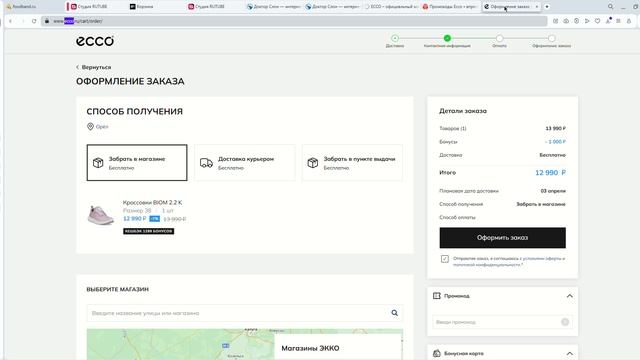Click the Оплата step circle
This screenshot has width=640, height=360.
499,38
